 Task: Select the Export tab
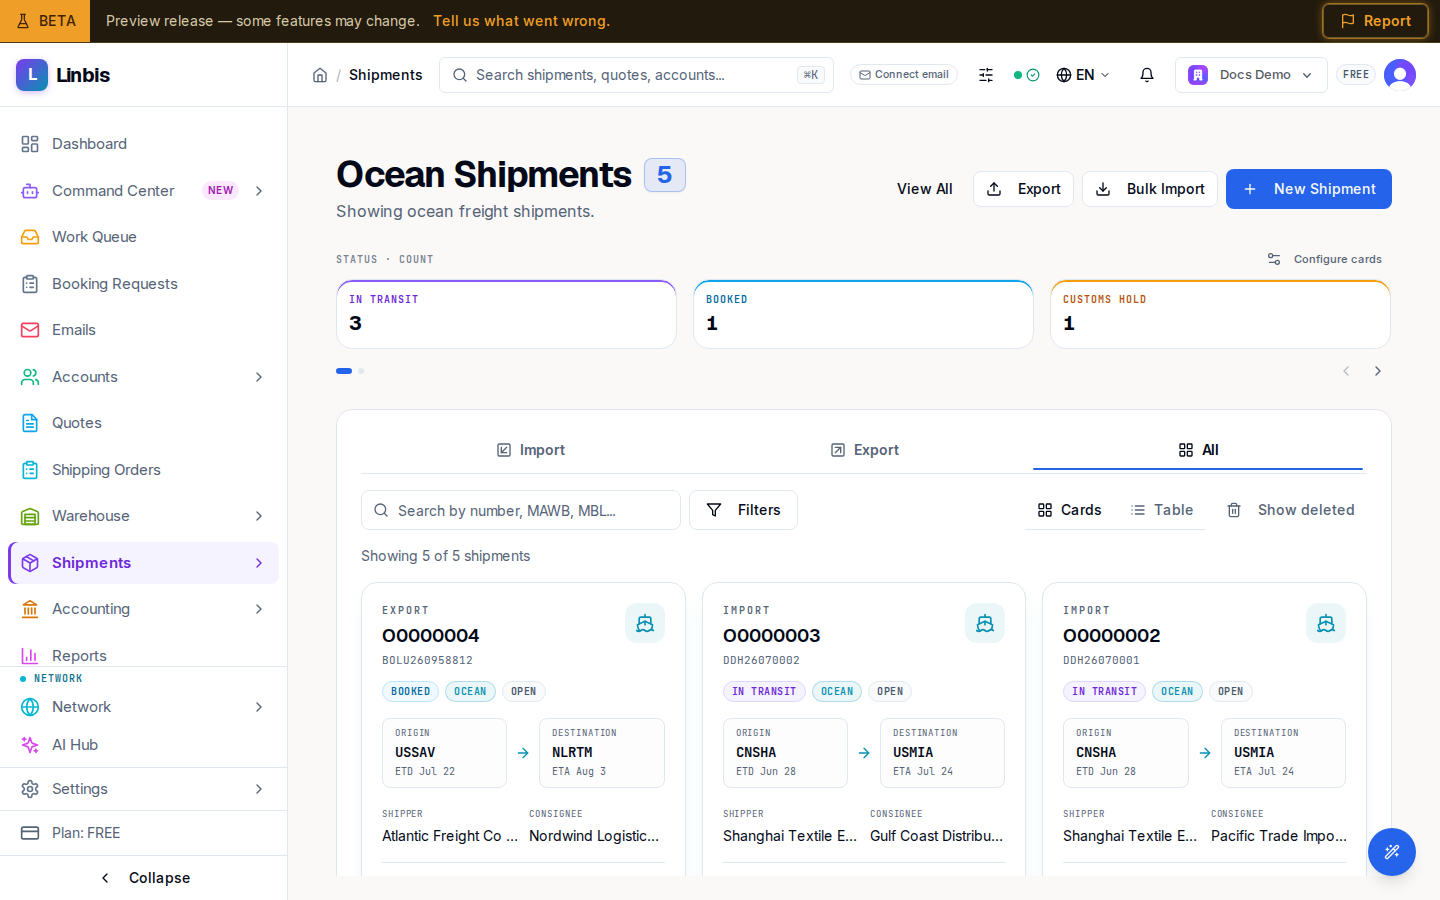point(865,450)
